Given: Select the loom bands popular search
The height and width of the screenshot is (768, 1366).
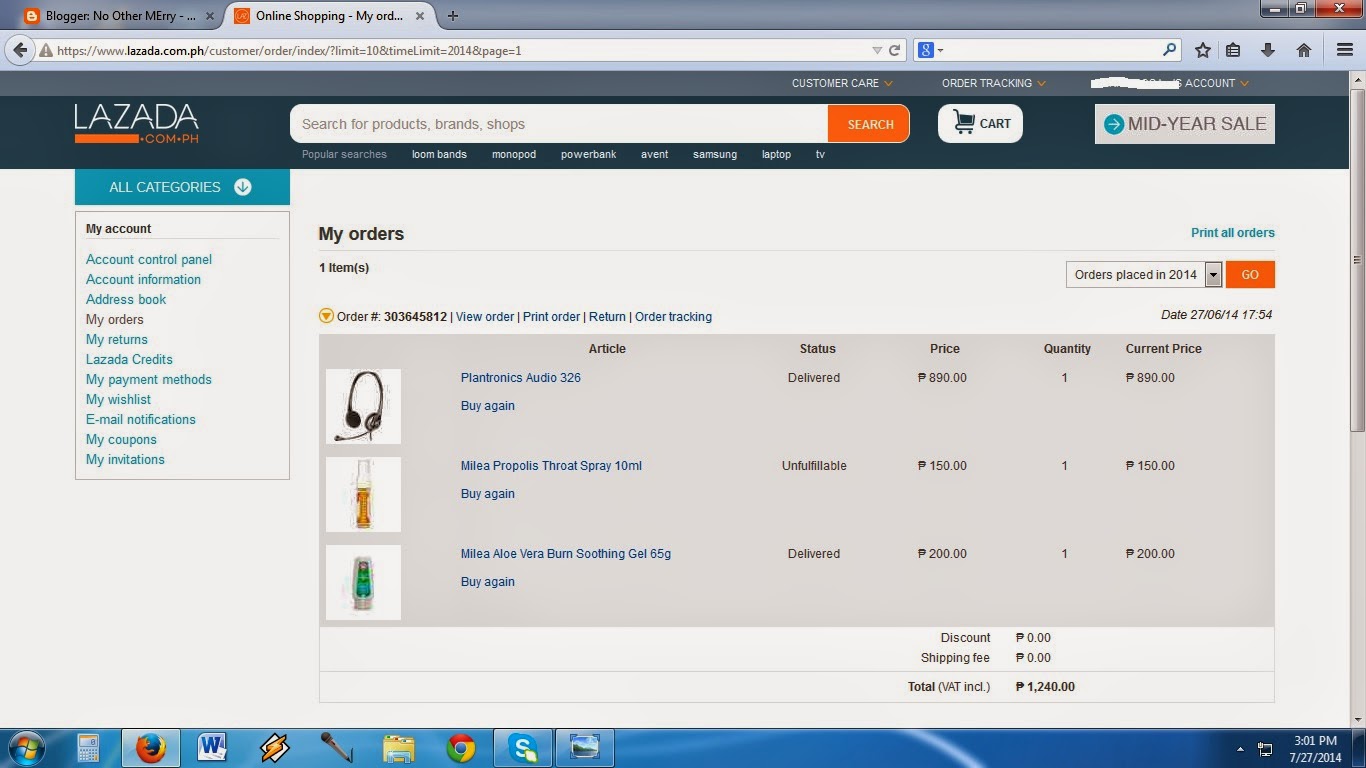Looking at the screenshot, I should 439,154.
